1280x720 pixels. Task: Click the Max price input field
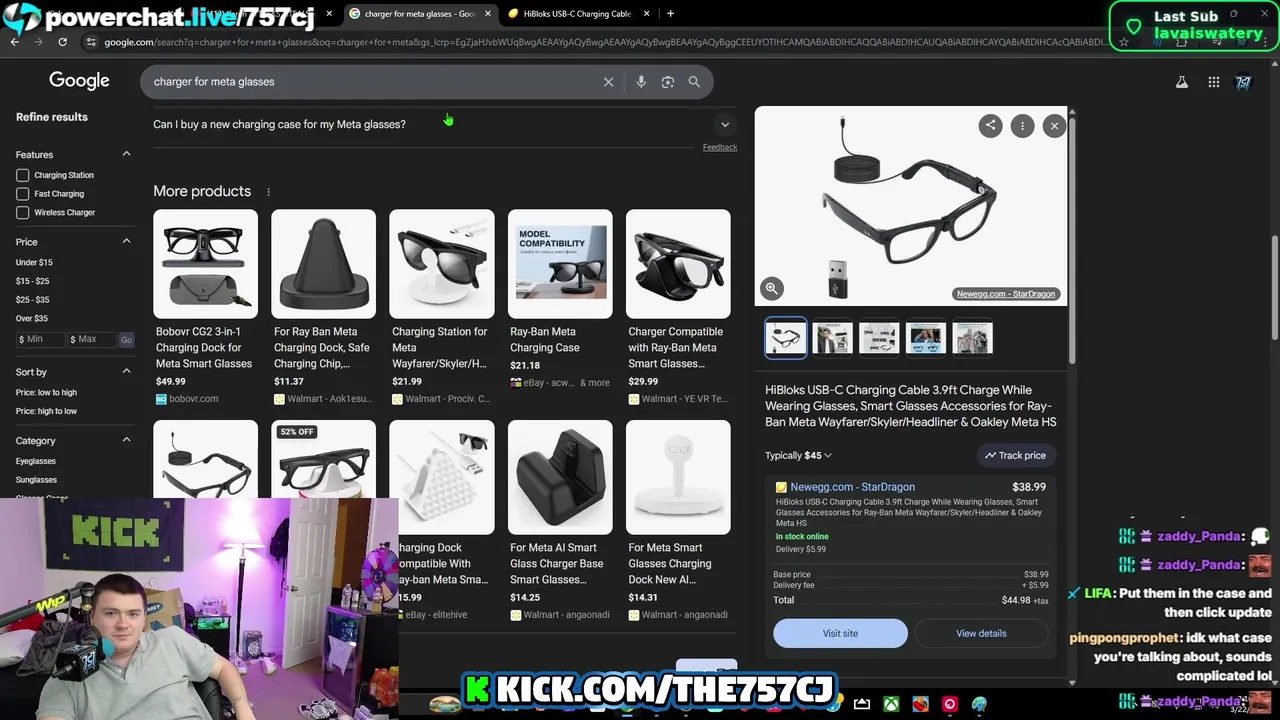tap(92, 340)
